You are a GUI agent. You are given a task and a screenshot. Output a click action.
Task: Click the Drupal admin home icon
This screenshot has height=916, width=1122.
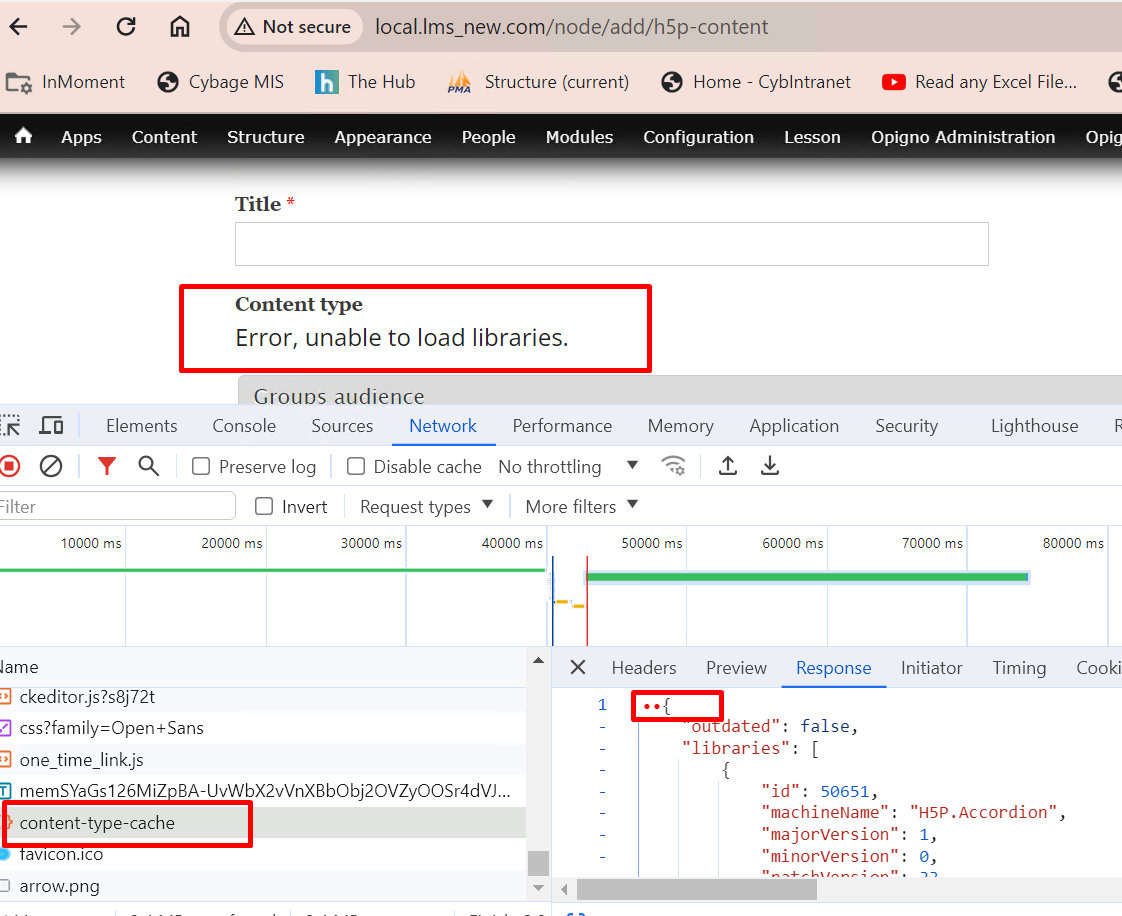24,136
